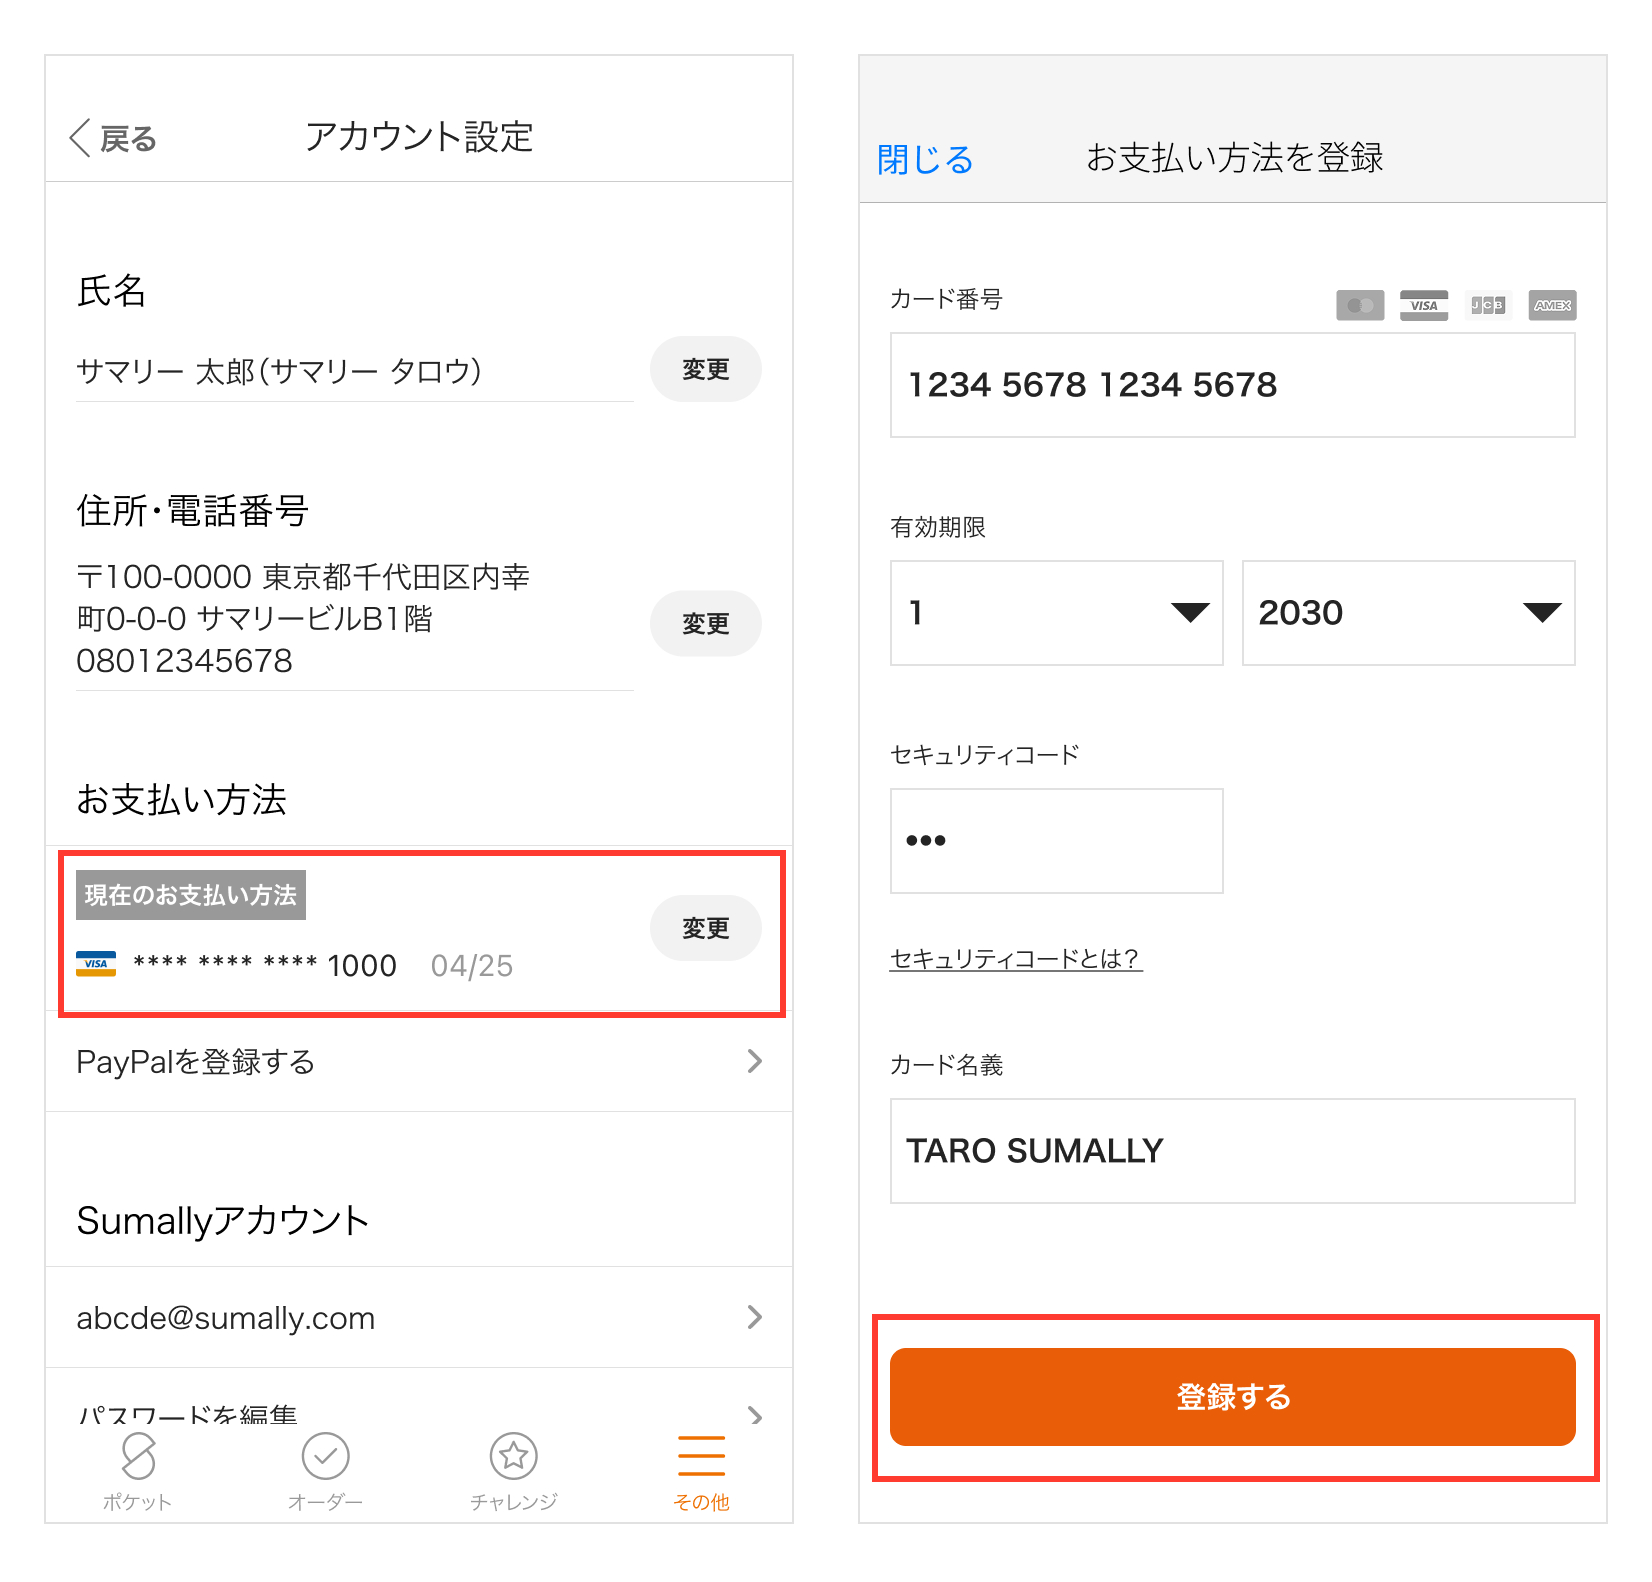Select the VISA card brand icon
Screen dimensions: 1652x1582
[1422, 305]
